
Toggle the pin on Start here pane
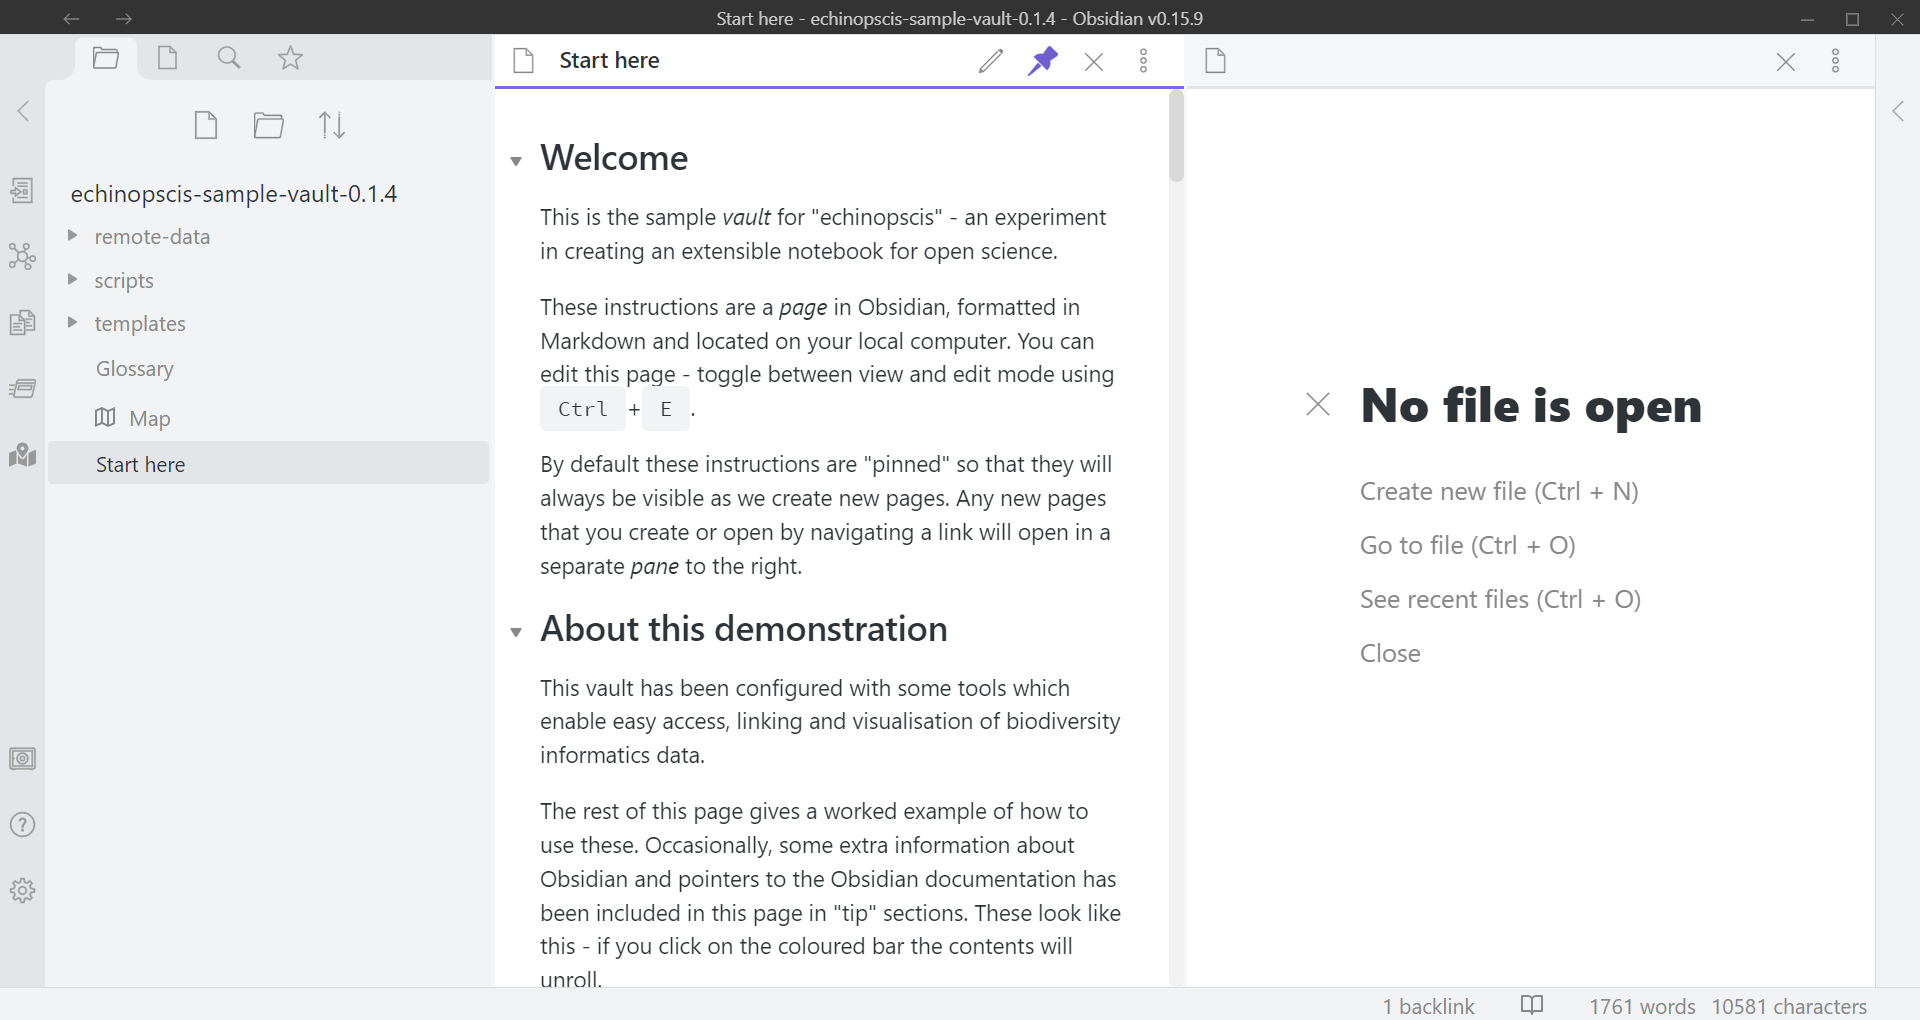point(1042,61)
